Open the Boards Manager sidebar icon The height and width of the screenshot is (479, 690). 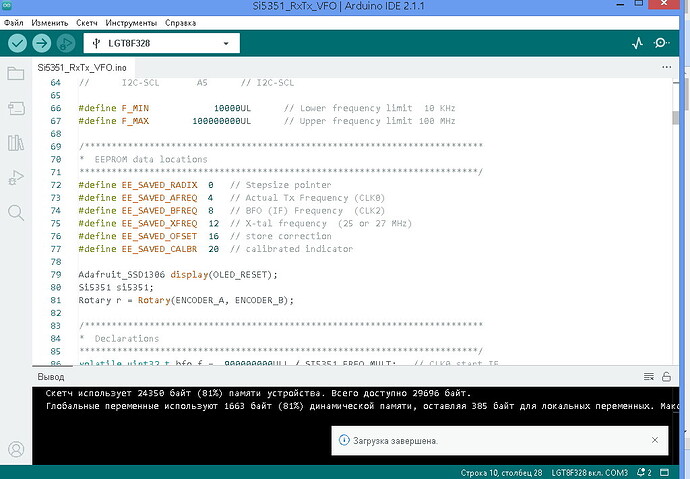pyautogui.click(x=16, y=108)
